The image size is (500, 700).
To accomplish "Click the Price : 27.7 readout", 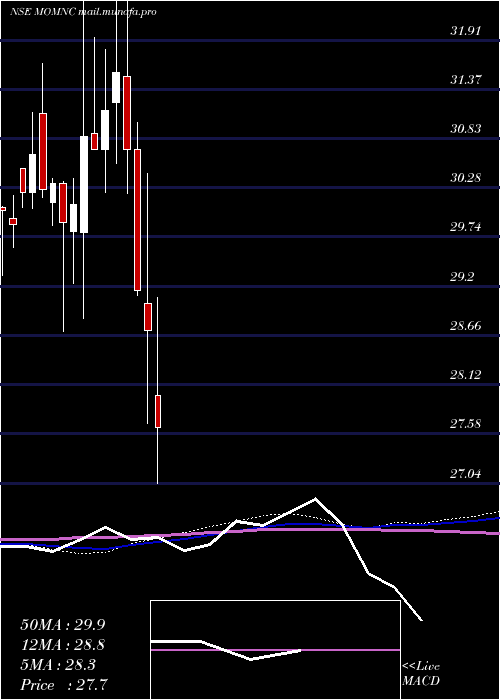I will 63,684.
